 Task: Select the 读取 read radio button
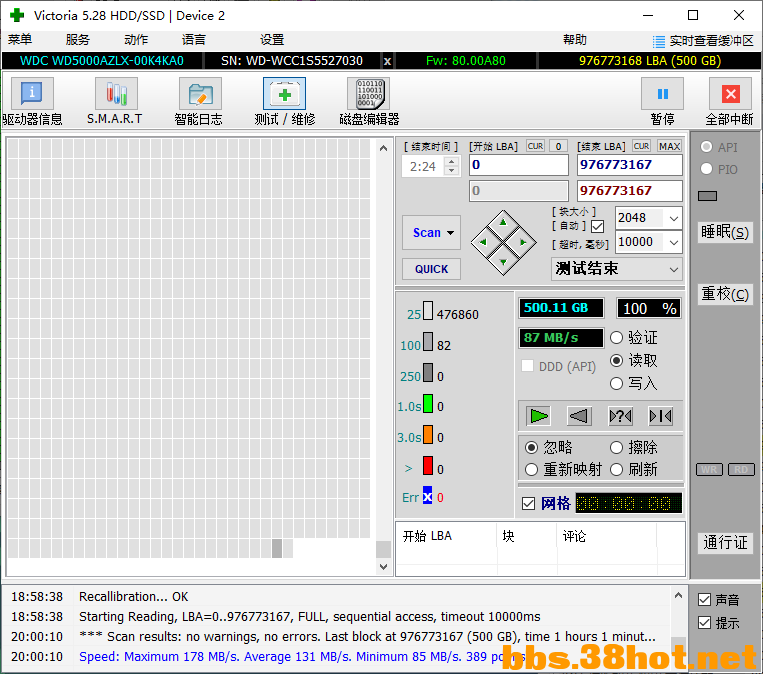pyautogui.click(x=616, y=361)
